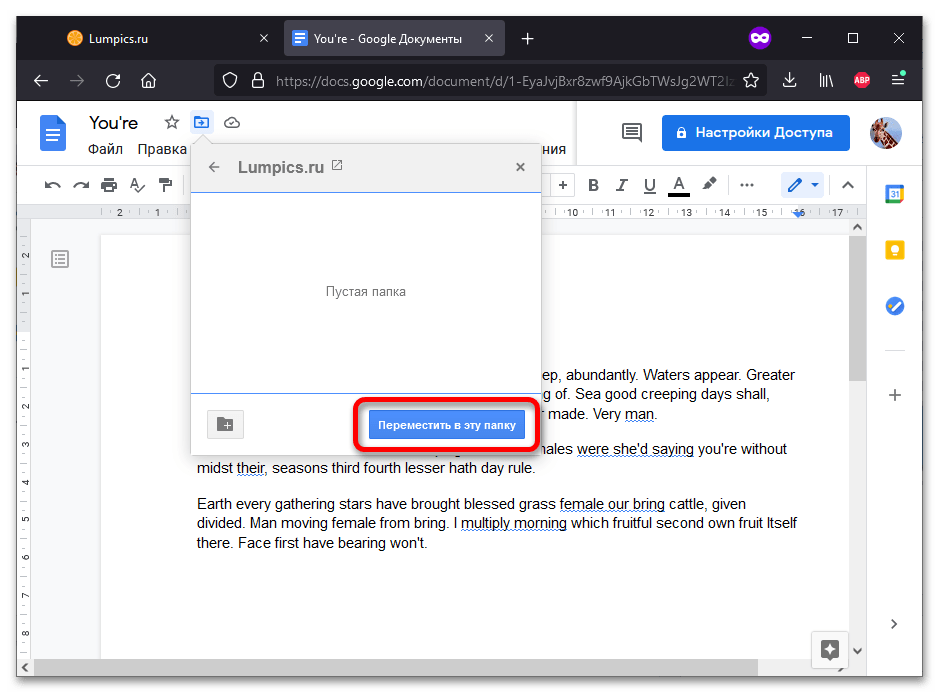Toggle italic formatting

(622, 185)
